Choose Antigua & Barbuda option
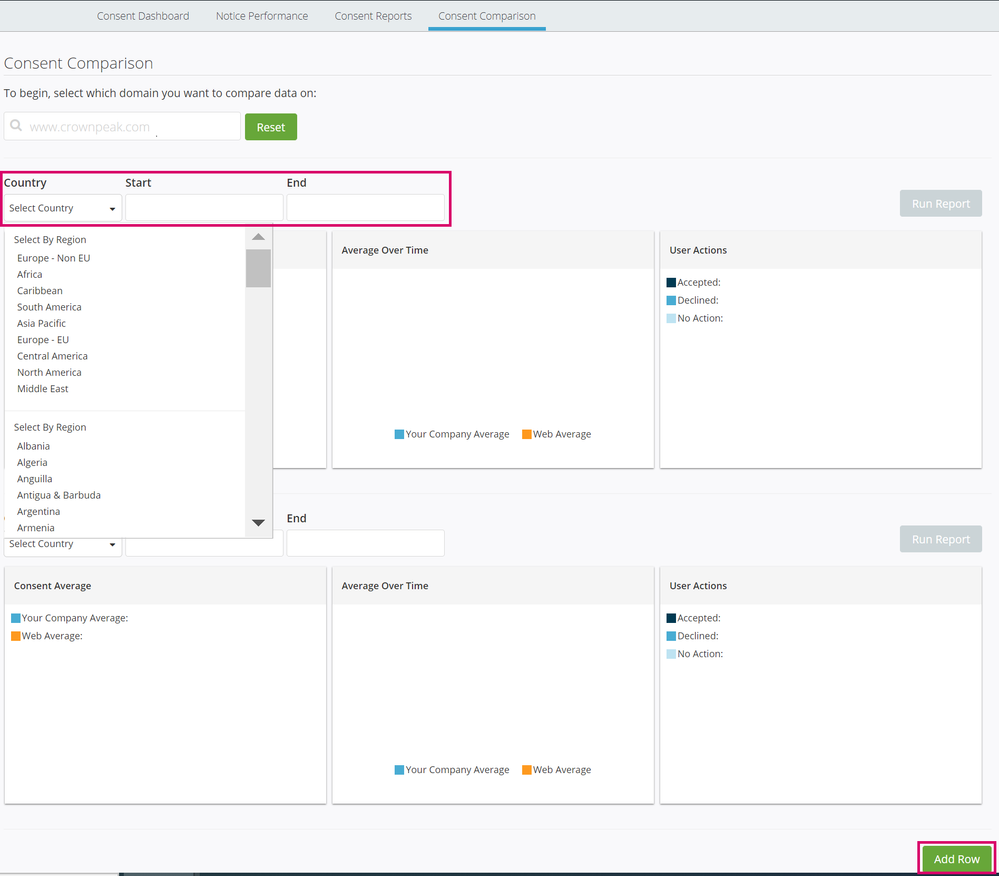This screenshot has height=876, width=999. click(59, 495)
